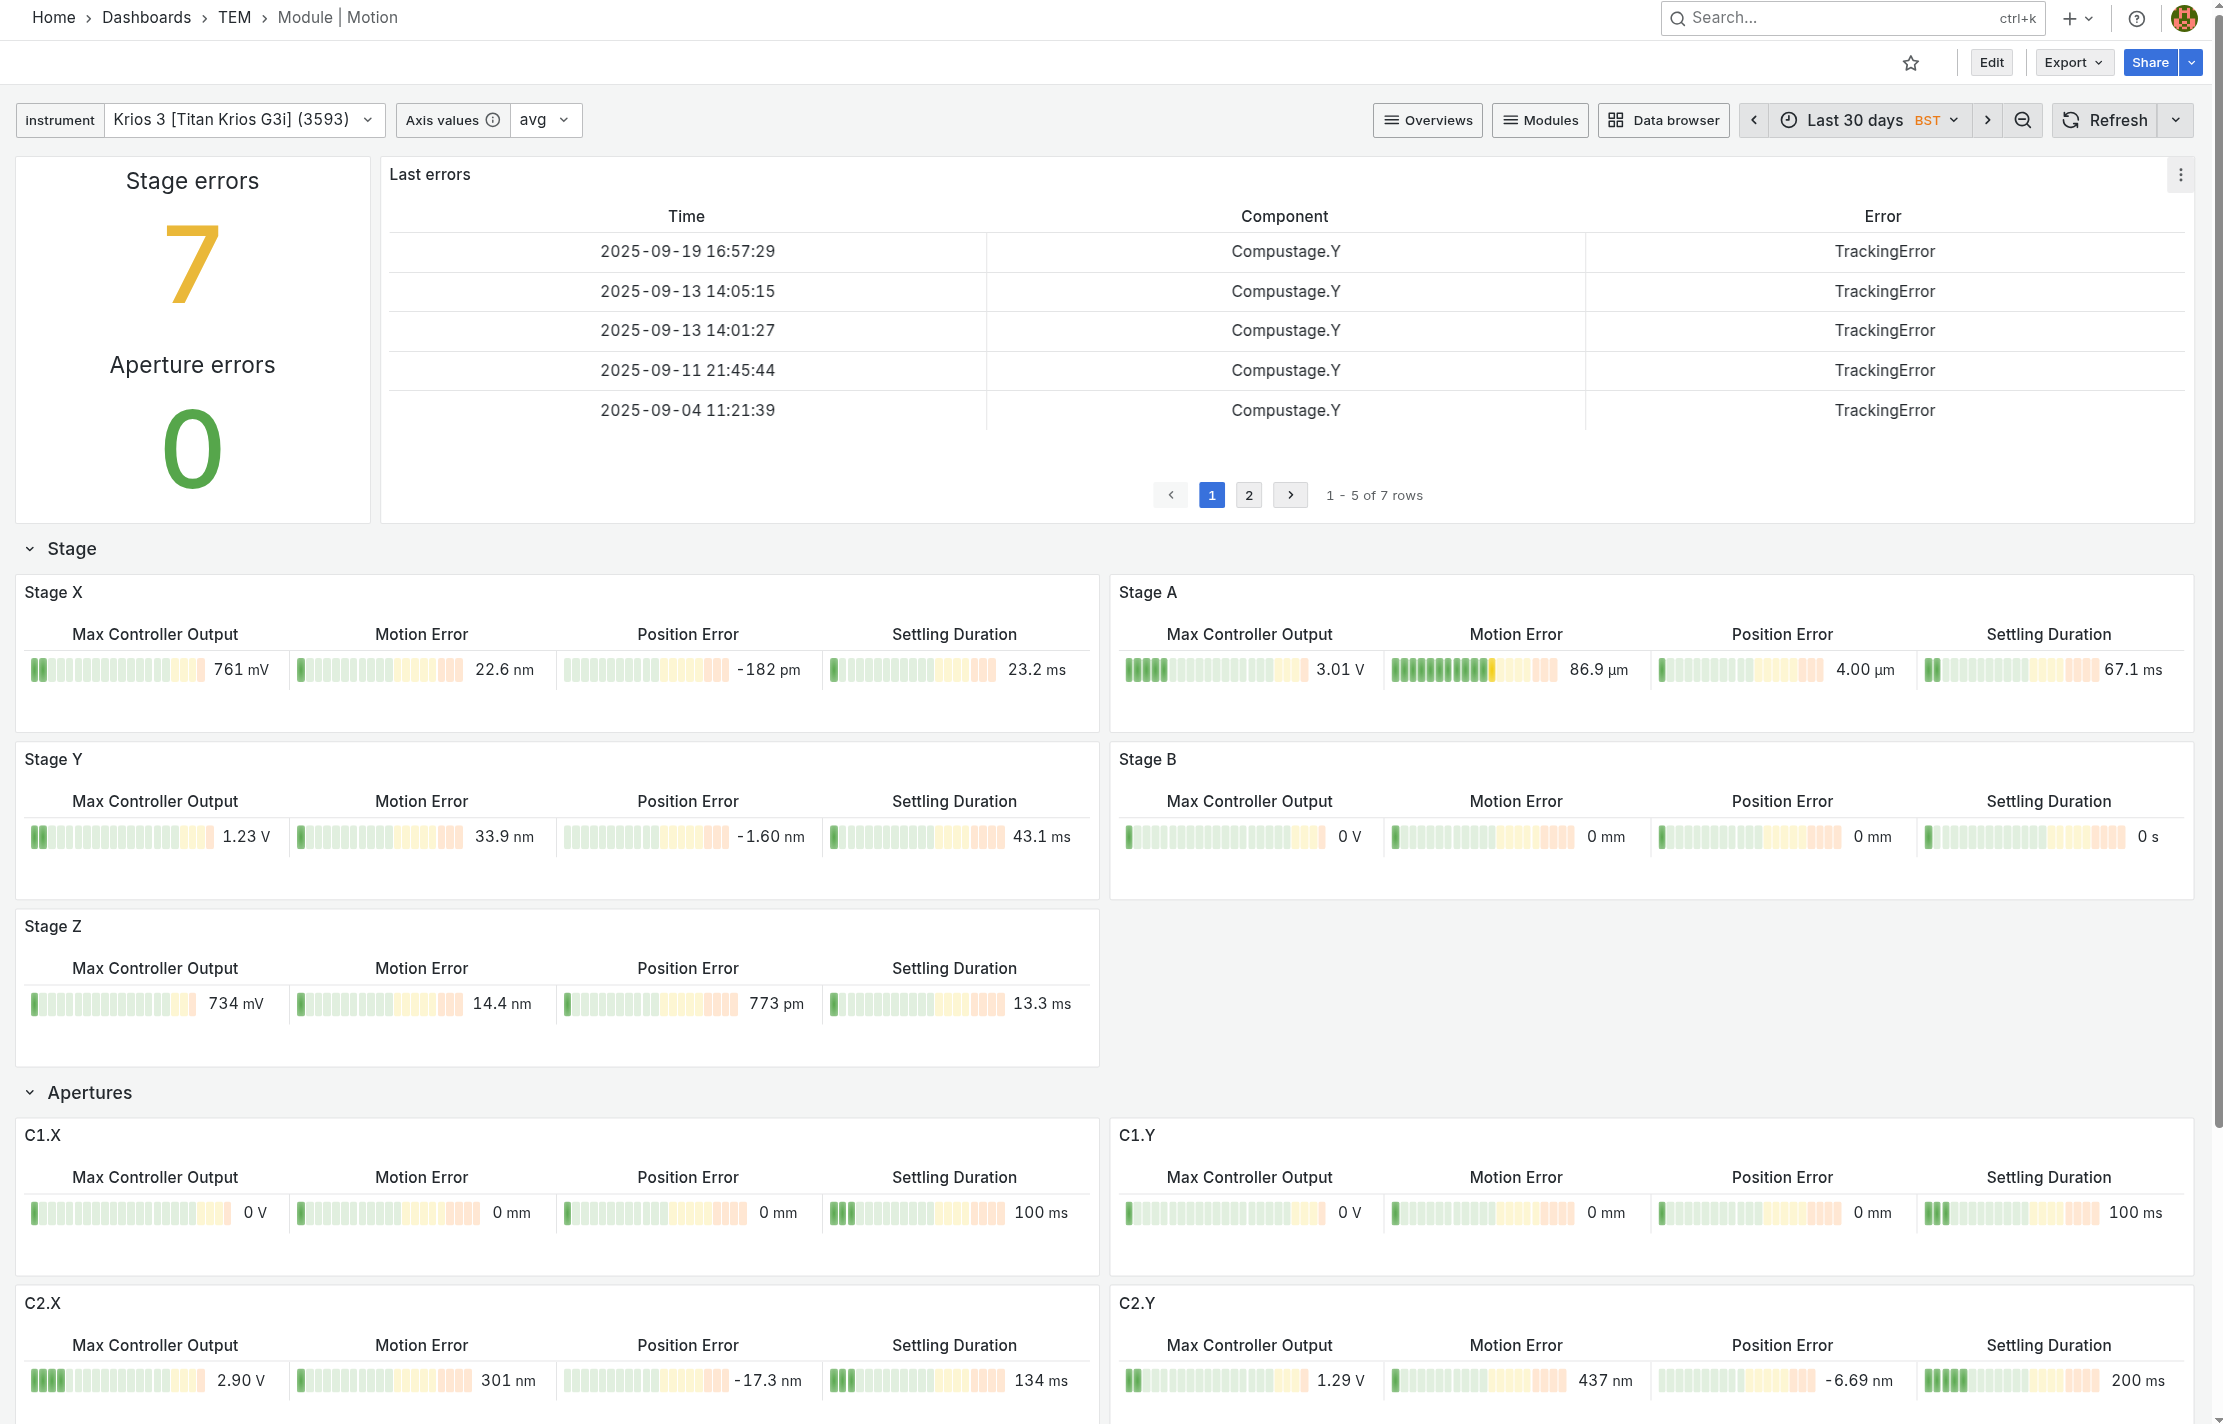Click the Share button
2223x1424 pixels.
[x=2150, y=63]
